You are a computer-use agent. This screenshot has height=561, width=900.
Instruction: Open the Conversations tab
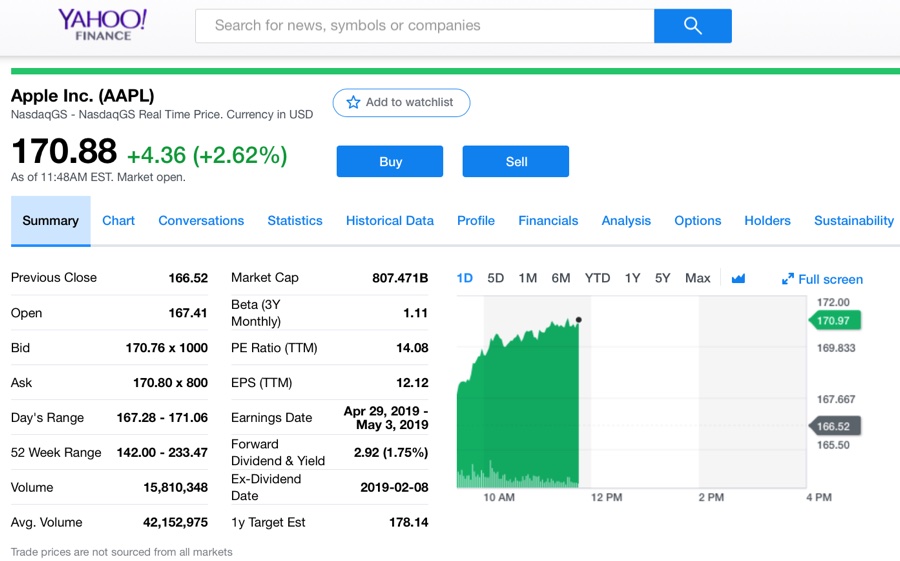[x=201, y=221]
